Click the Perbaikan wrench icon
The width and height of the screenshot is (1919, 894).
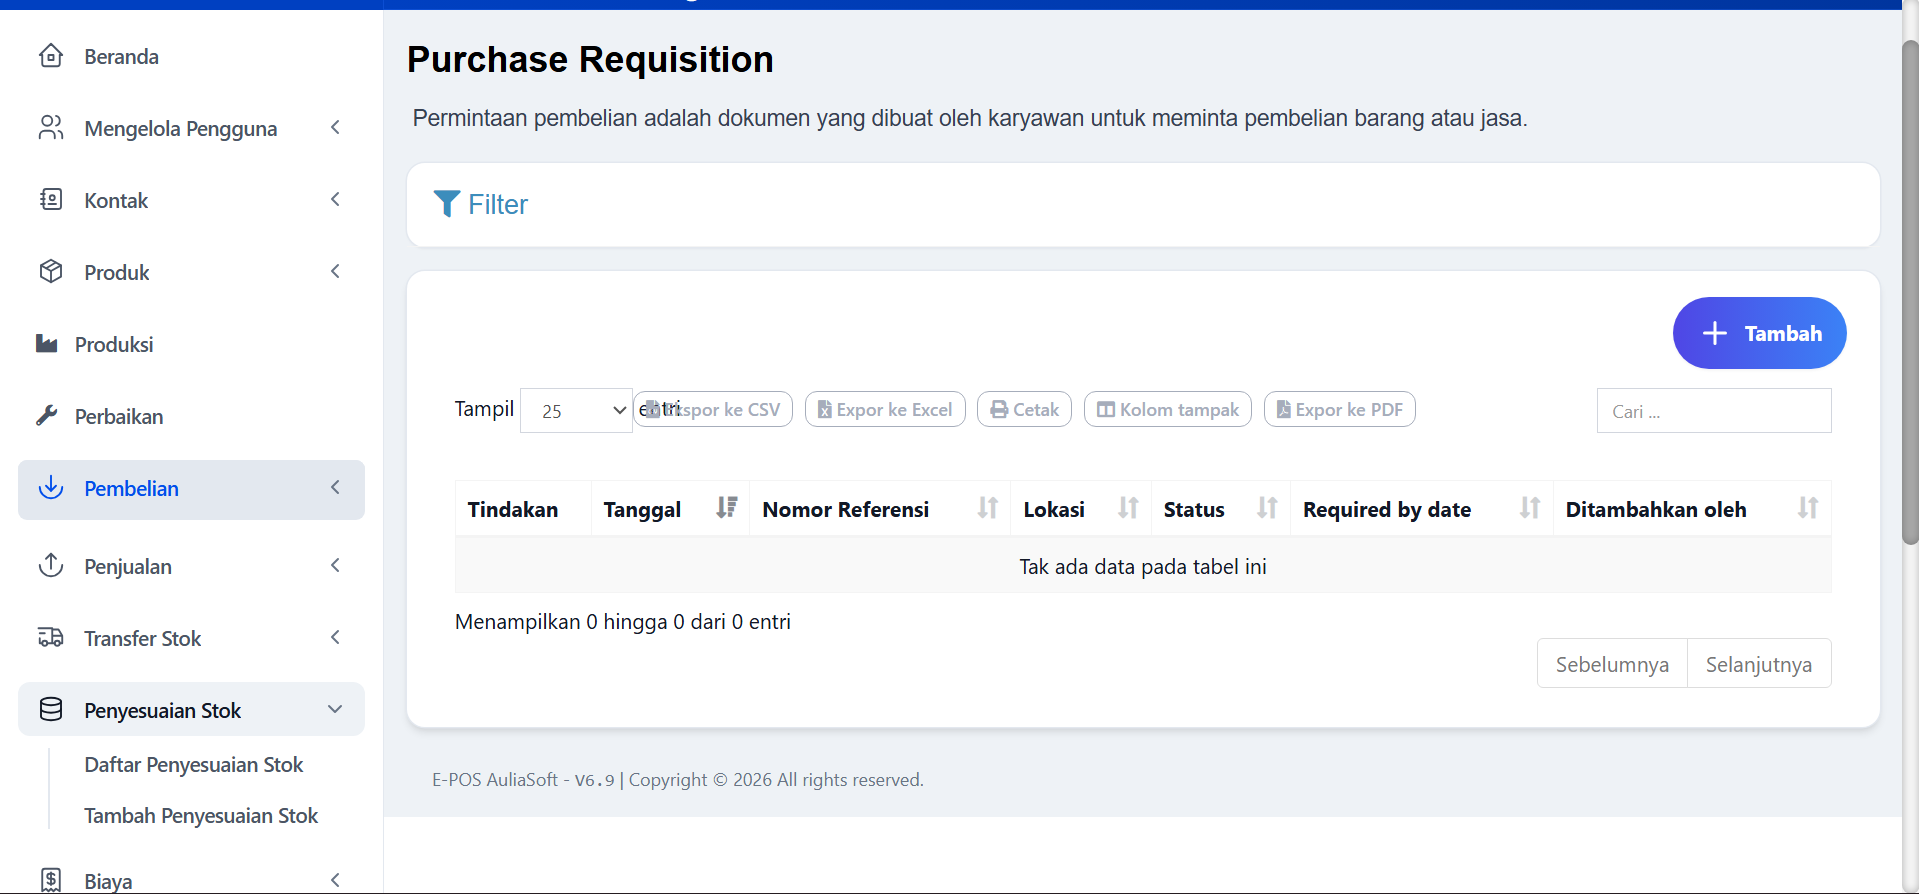[46, 416]
